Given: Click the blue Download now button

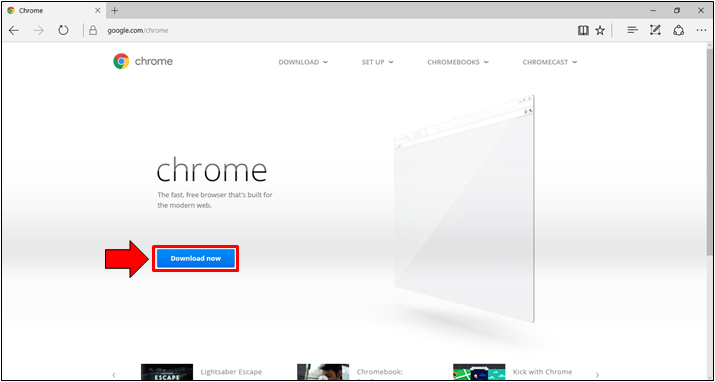Looking at the screenshot, I should point(196,258).
